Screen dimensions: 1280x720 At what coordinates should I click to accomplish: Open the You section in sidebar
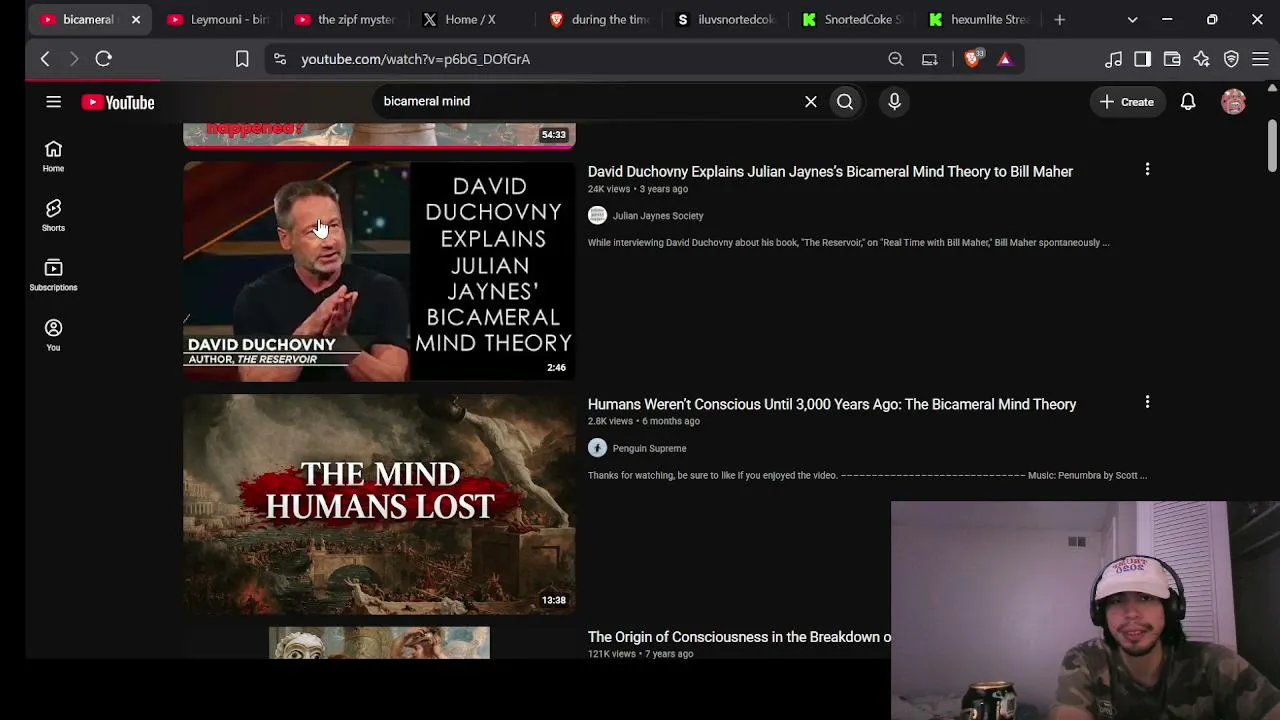click(53, 335)
